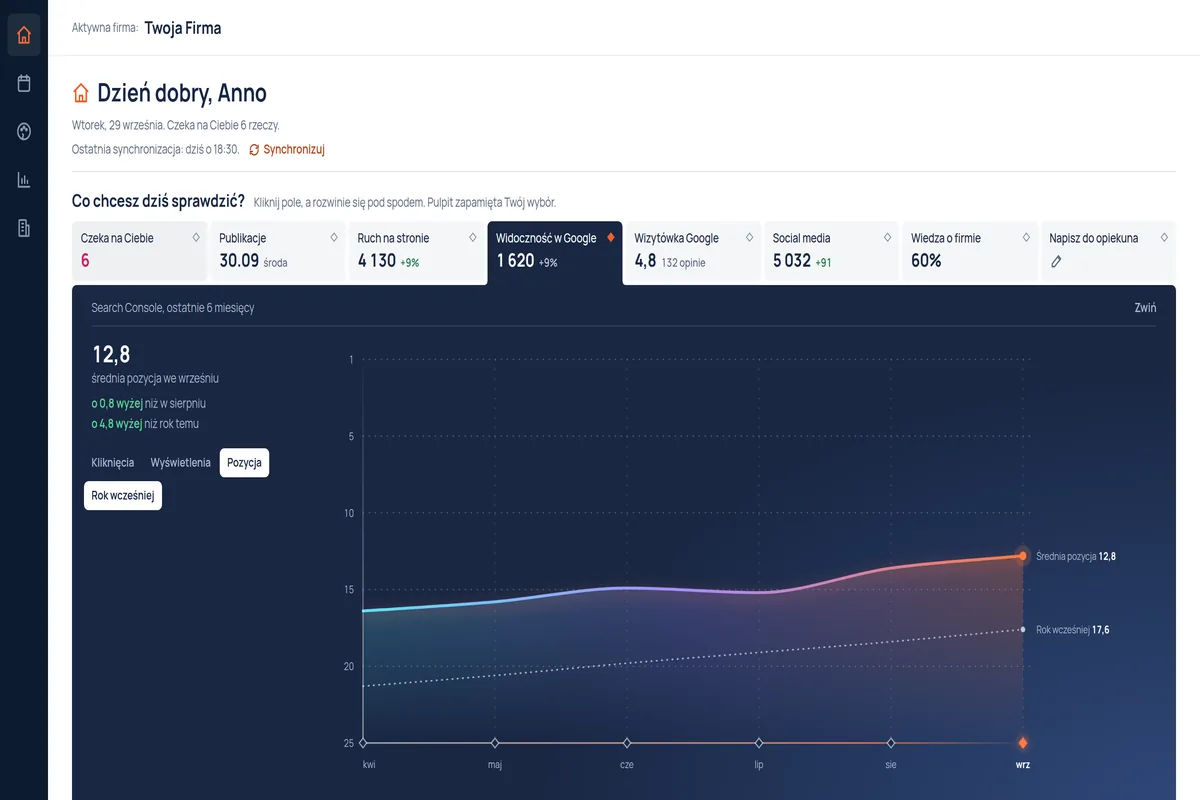Click the gauge icon in the sidebar
Screen dimensions: 1200x800
click(24, 131)
